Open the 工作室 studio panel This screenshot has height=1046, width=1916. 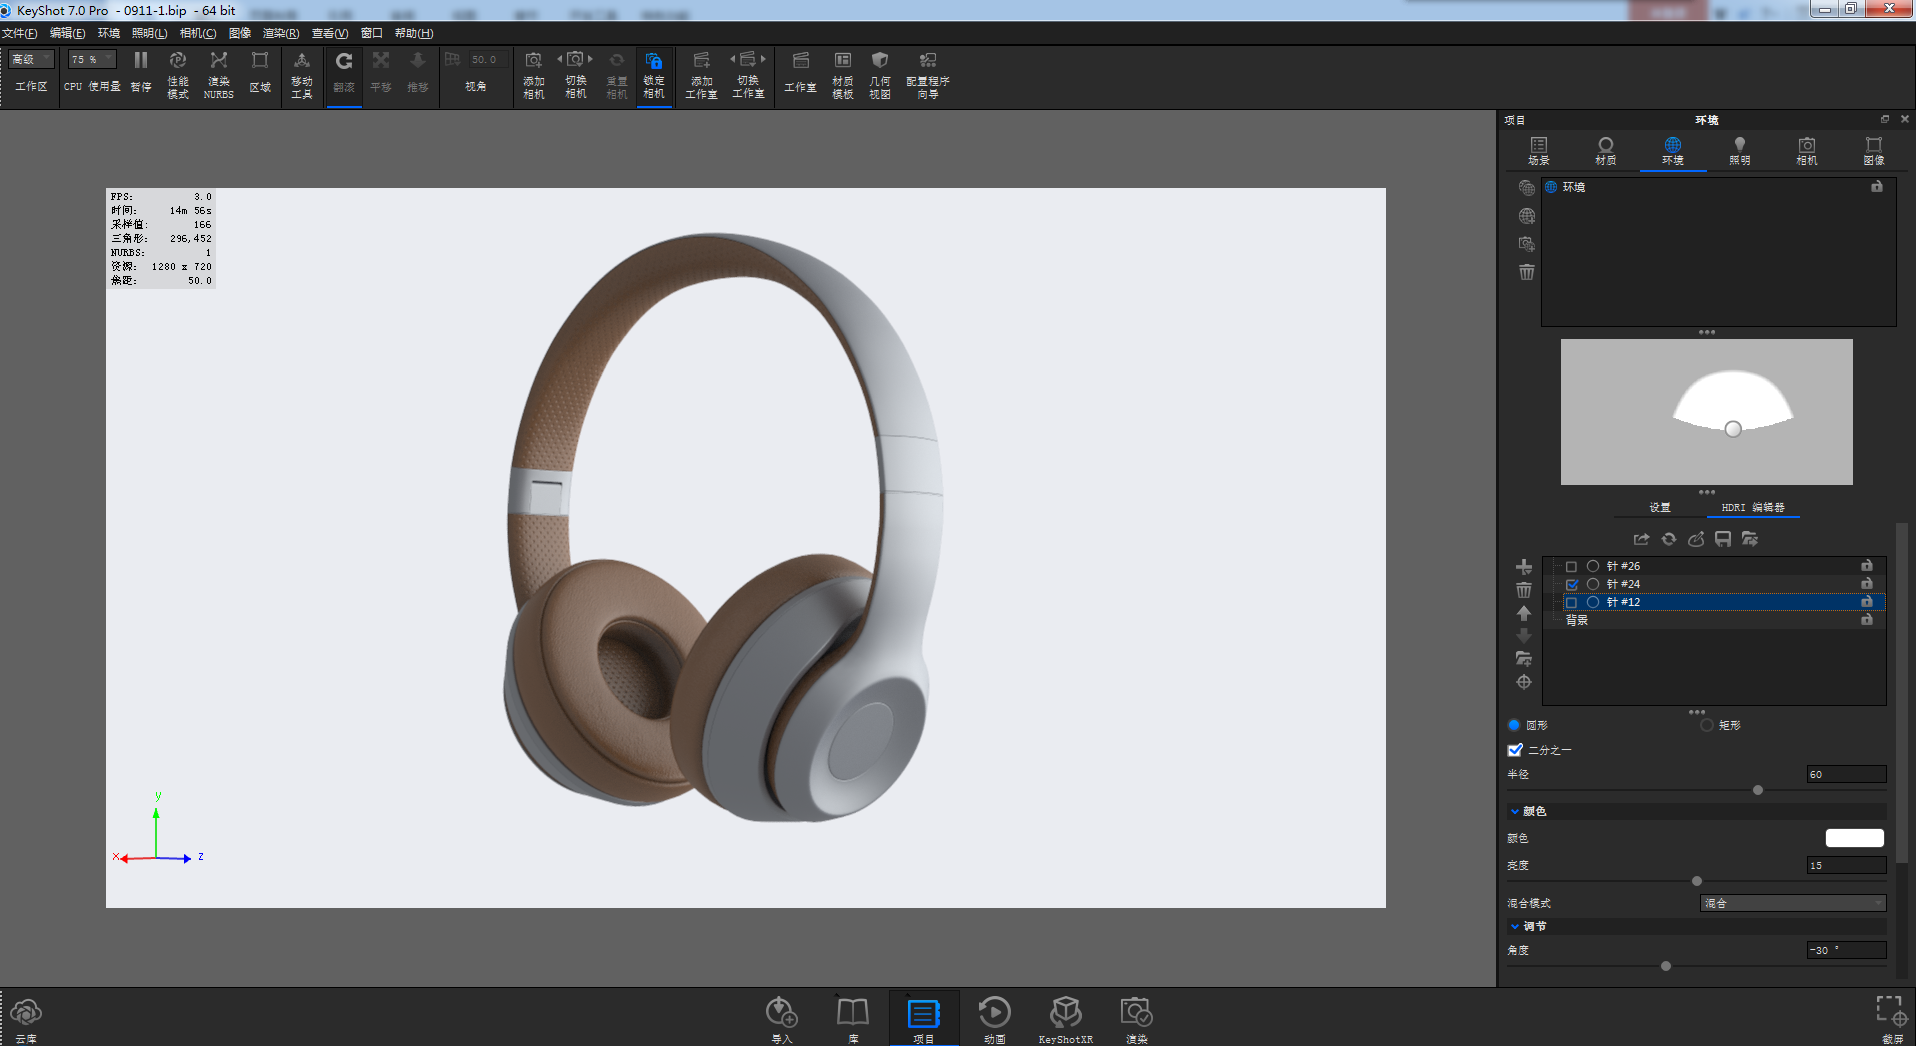click(x=800, y=73)
